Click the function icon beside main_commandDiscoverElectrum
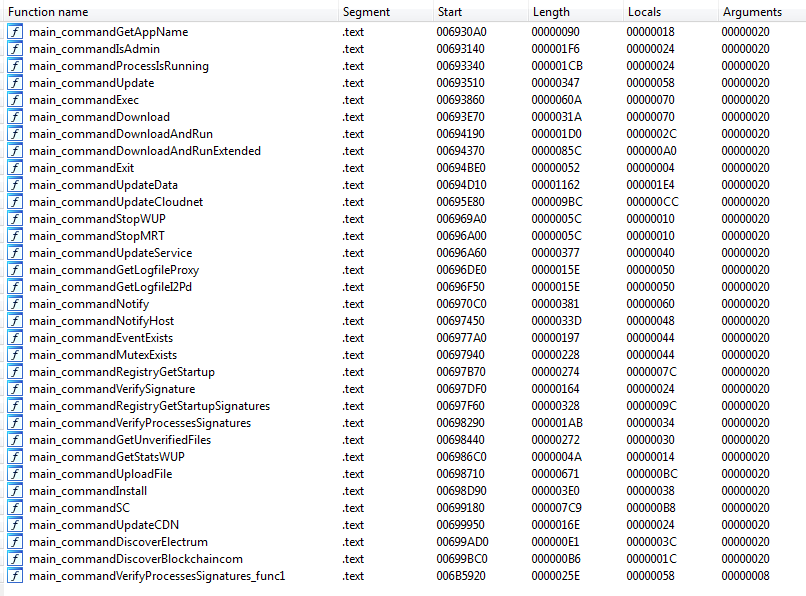The height and width of the screenshot is (596, 806). (x=15, y=542)
